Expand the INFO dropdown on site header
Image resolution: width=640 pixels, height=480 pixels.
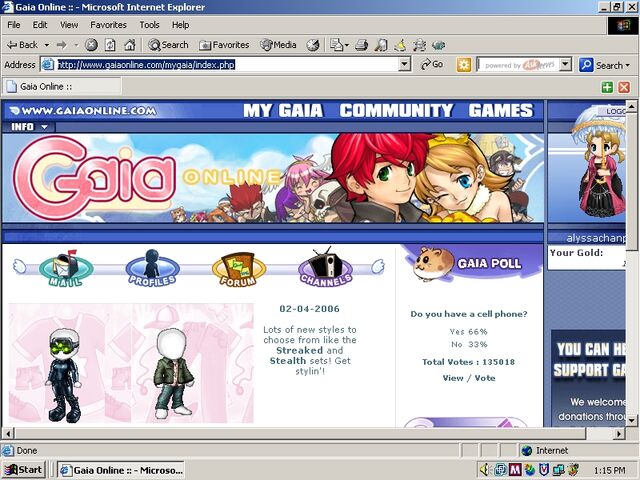click(x=29, y=127)
